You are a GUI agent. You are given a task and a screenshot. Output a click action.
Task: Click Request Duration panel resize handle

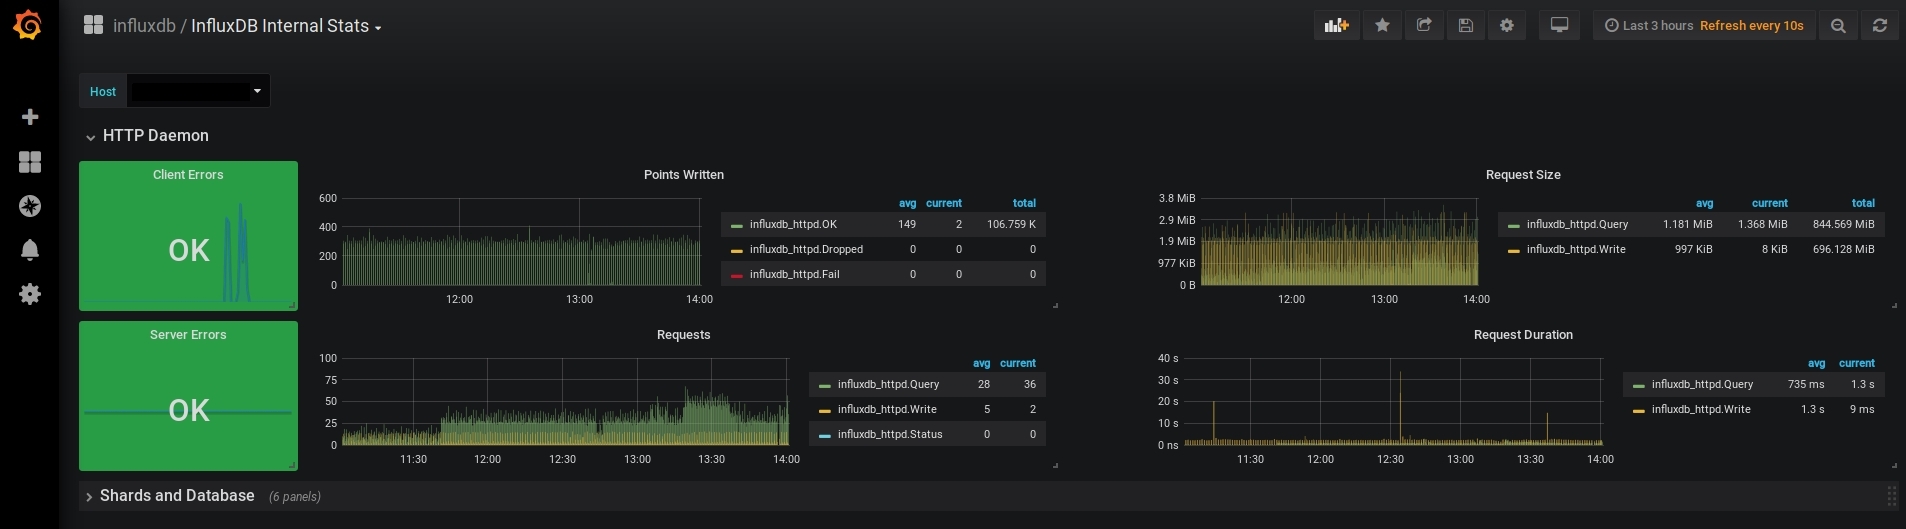[x=1894, y=465]
